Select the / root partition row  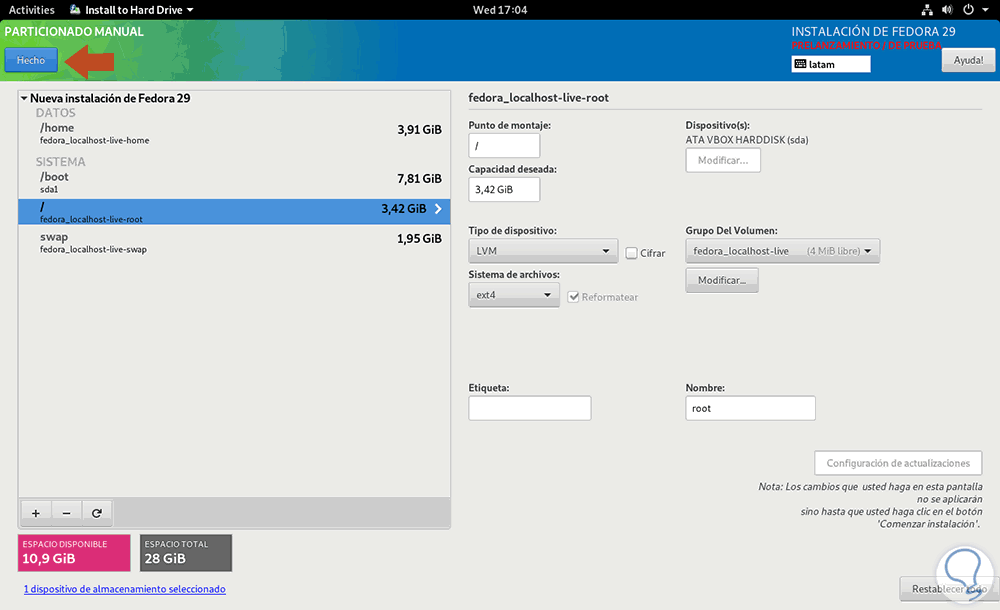234,212
